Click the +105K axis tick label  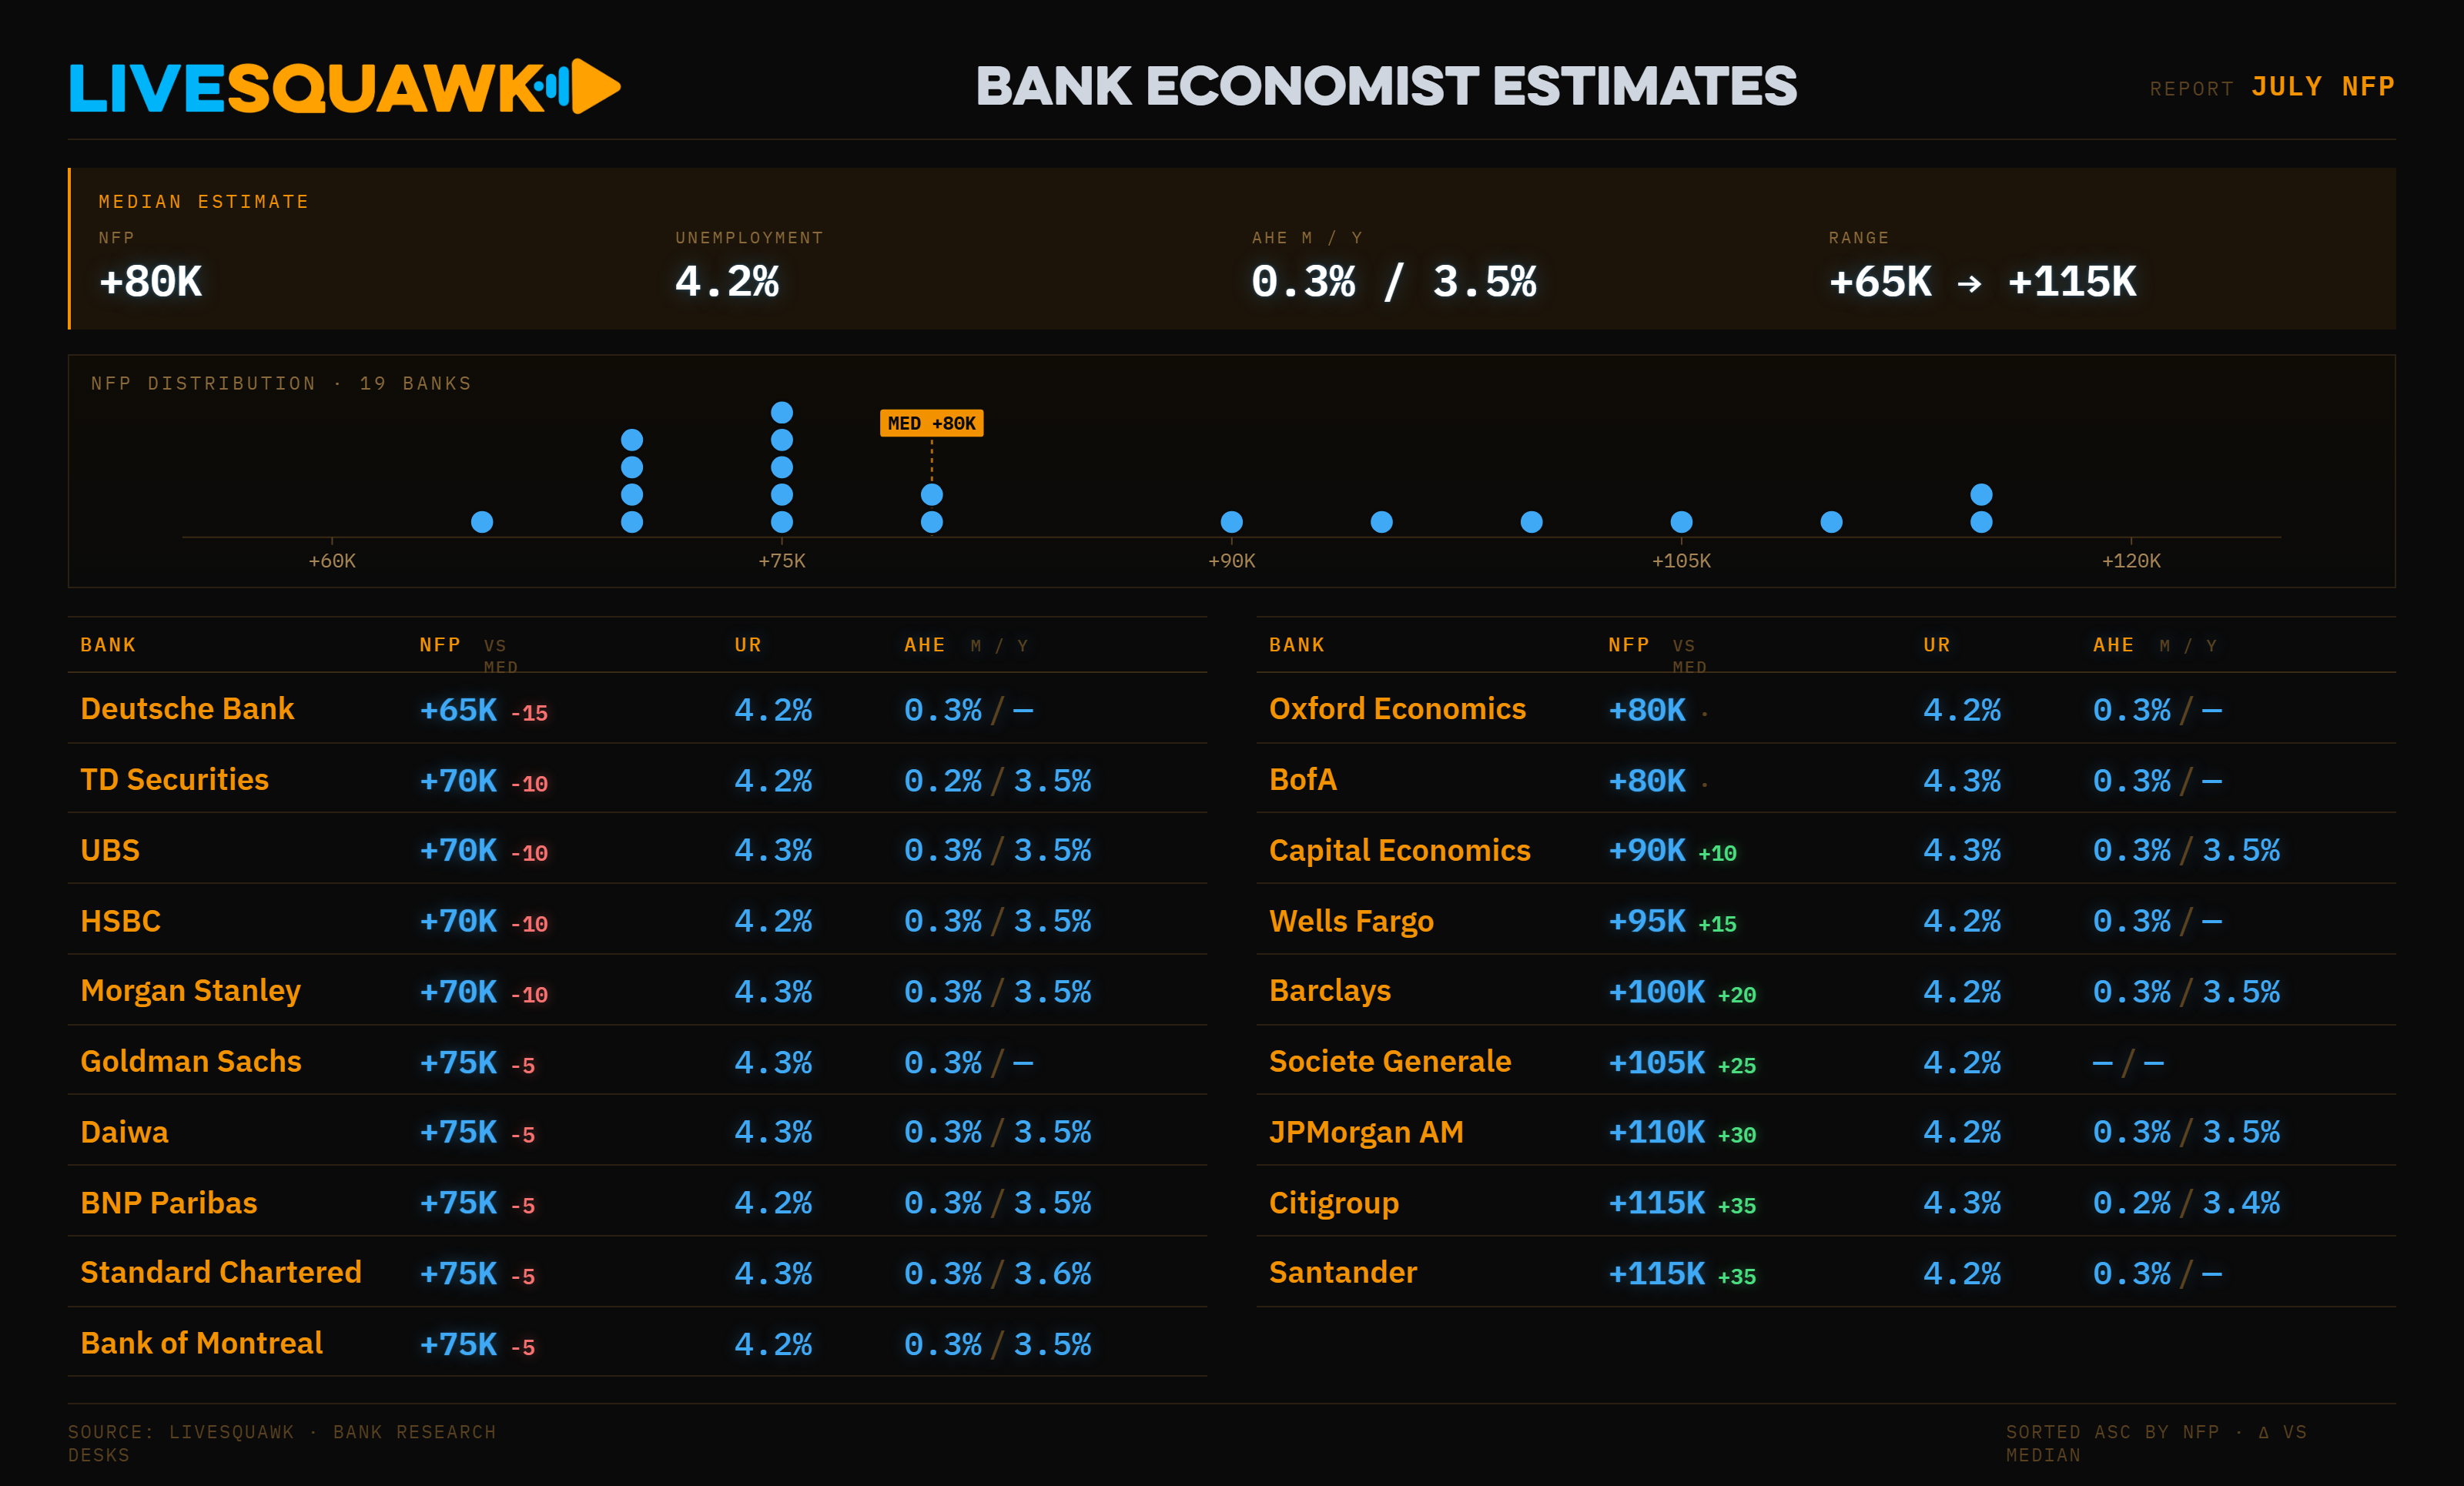pyautogui.click(x=1681, y=561)
